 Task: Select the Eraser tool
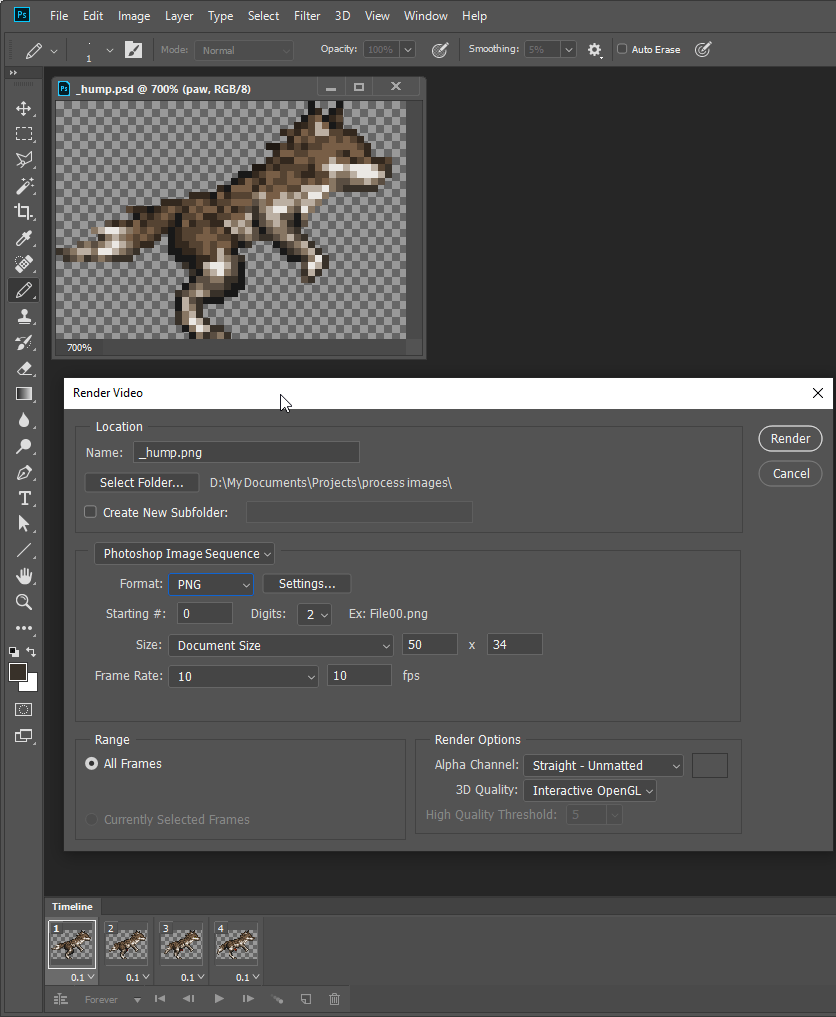click(x=24, y=368)
